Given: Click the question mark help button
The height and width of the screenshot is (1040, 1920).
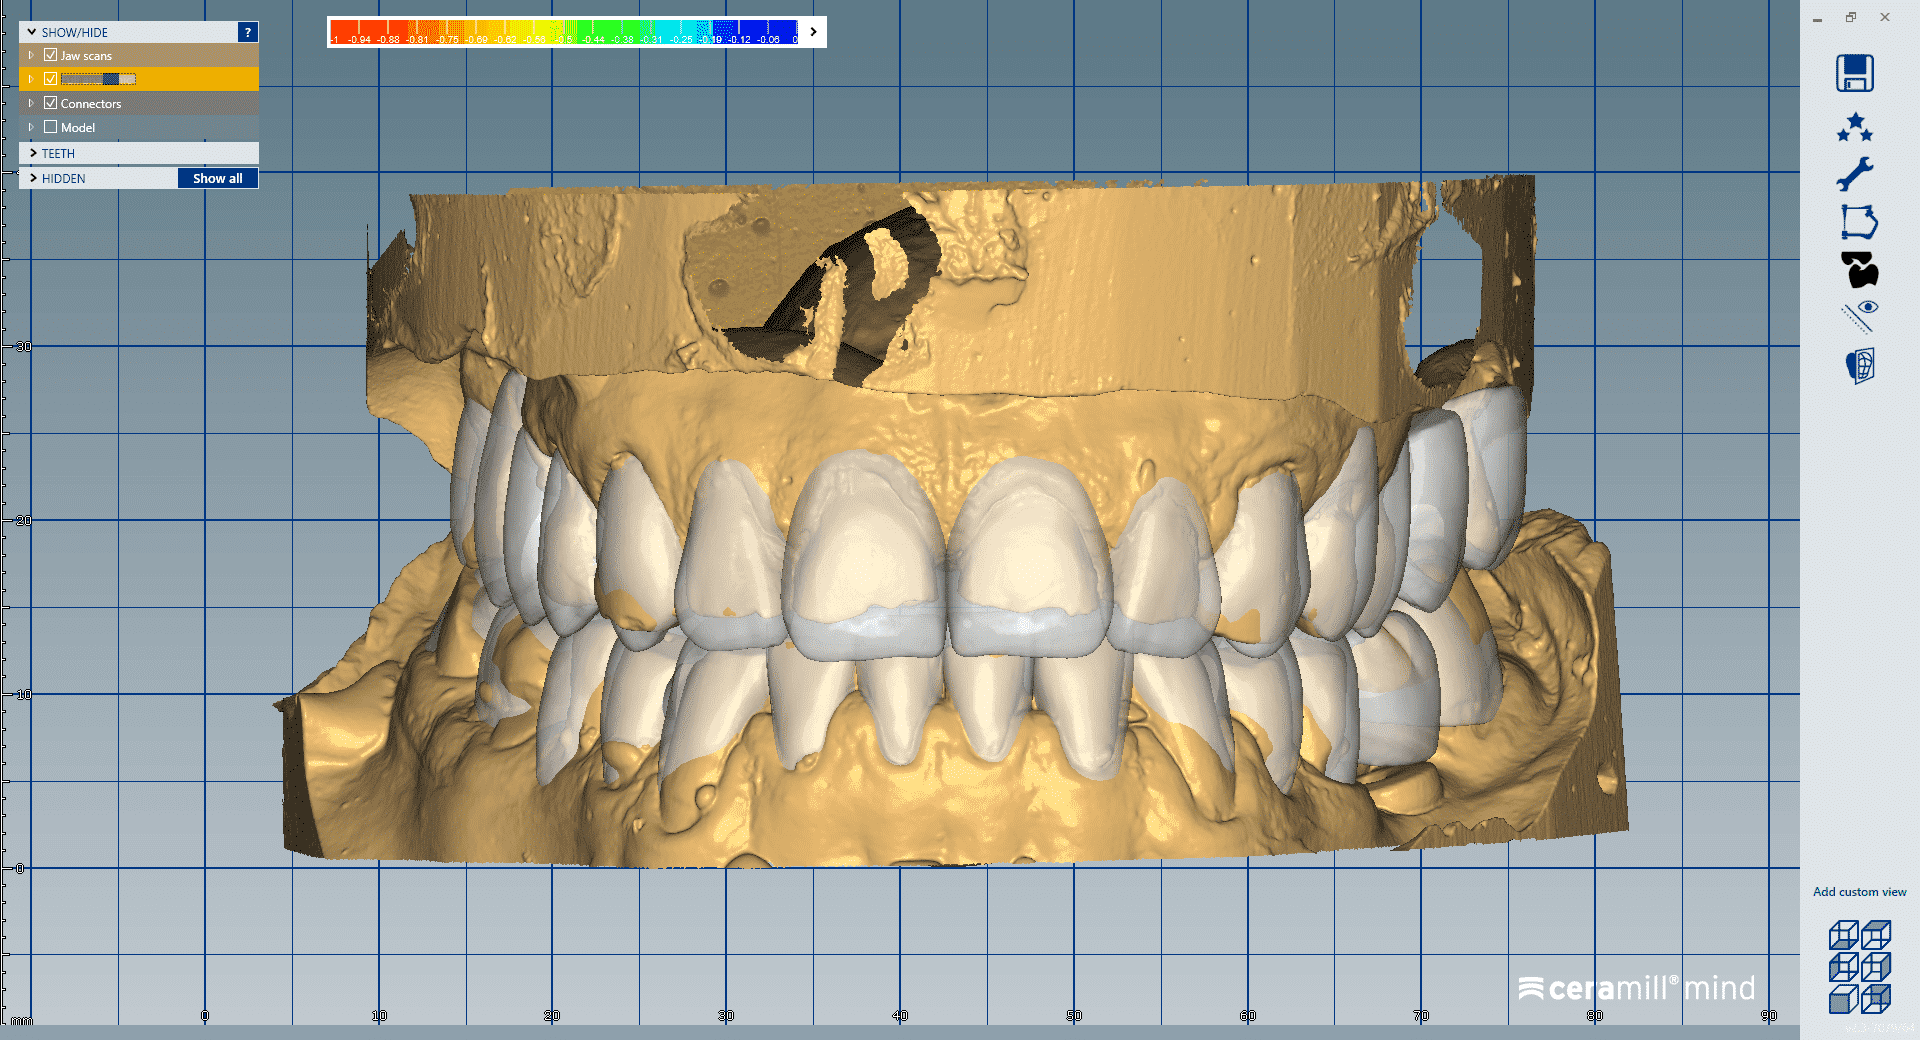Looking at the screenshot, I should pos(247,31).
